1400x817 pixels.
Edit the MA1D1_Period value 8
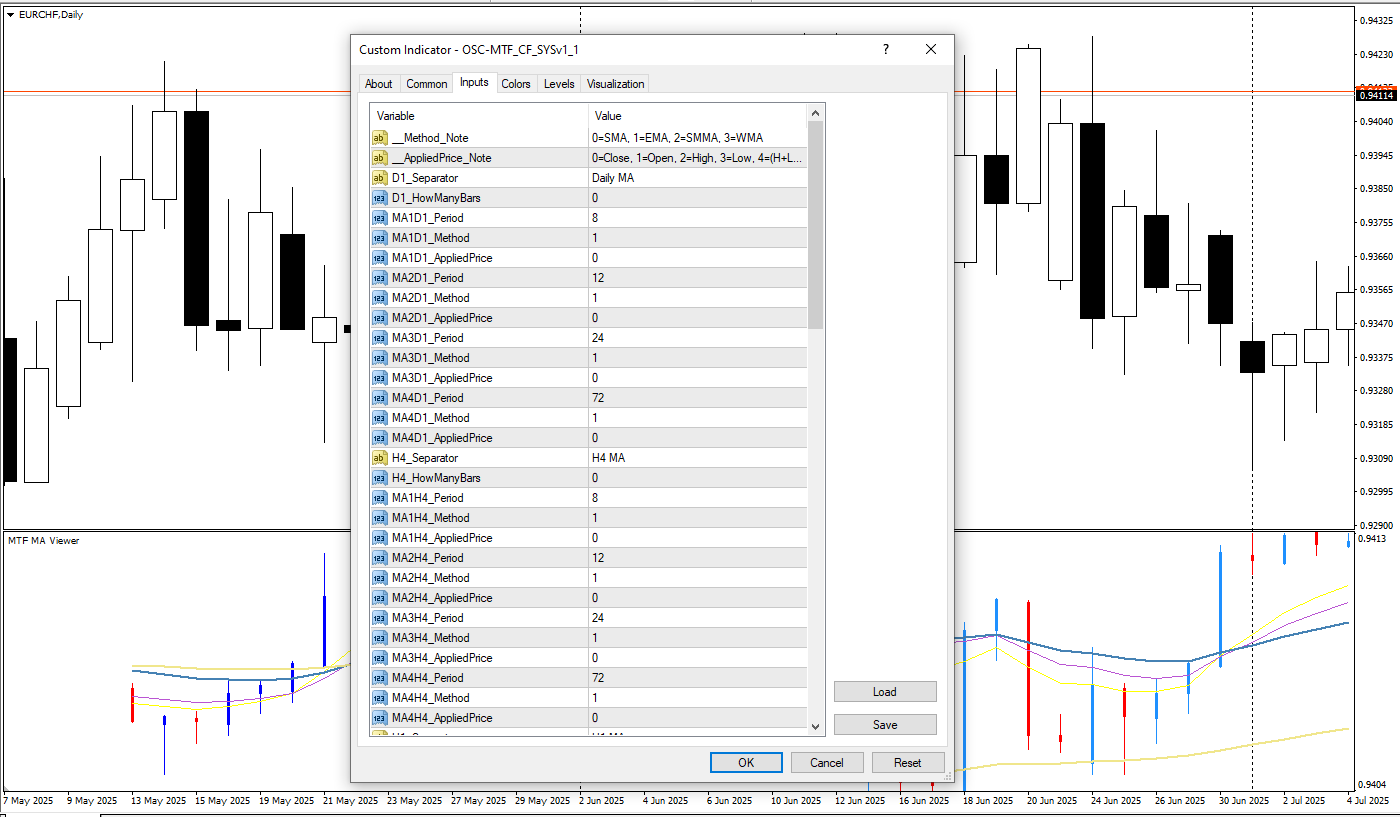click(x=698, y=218)
